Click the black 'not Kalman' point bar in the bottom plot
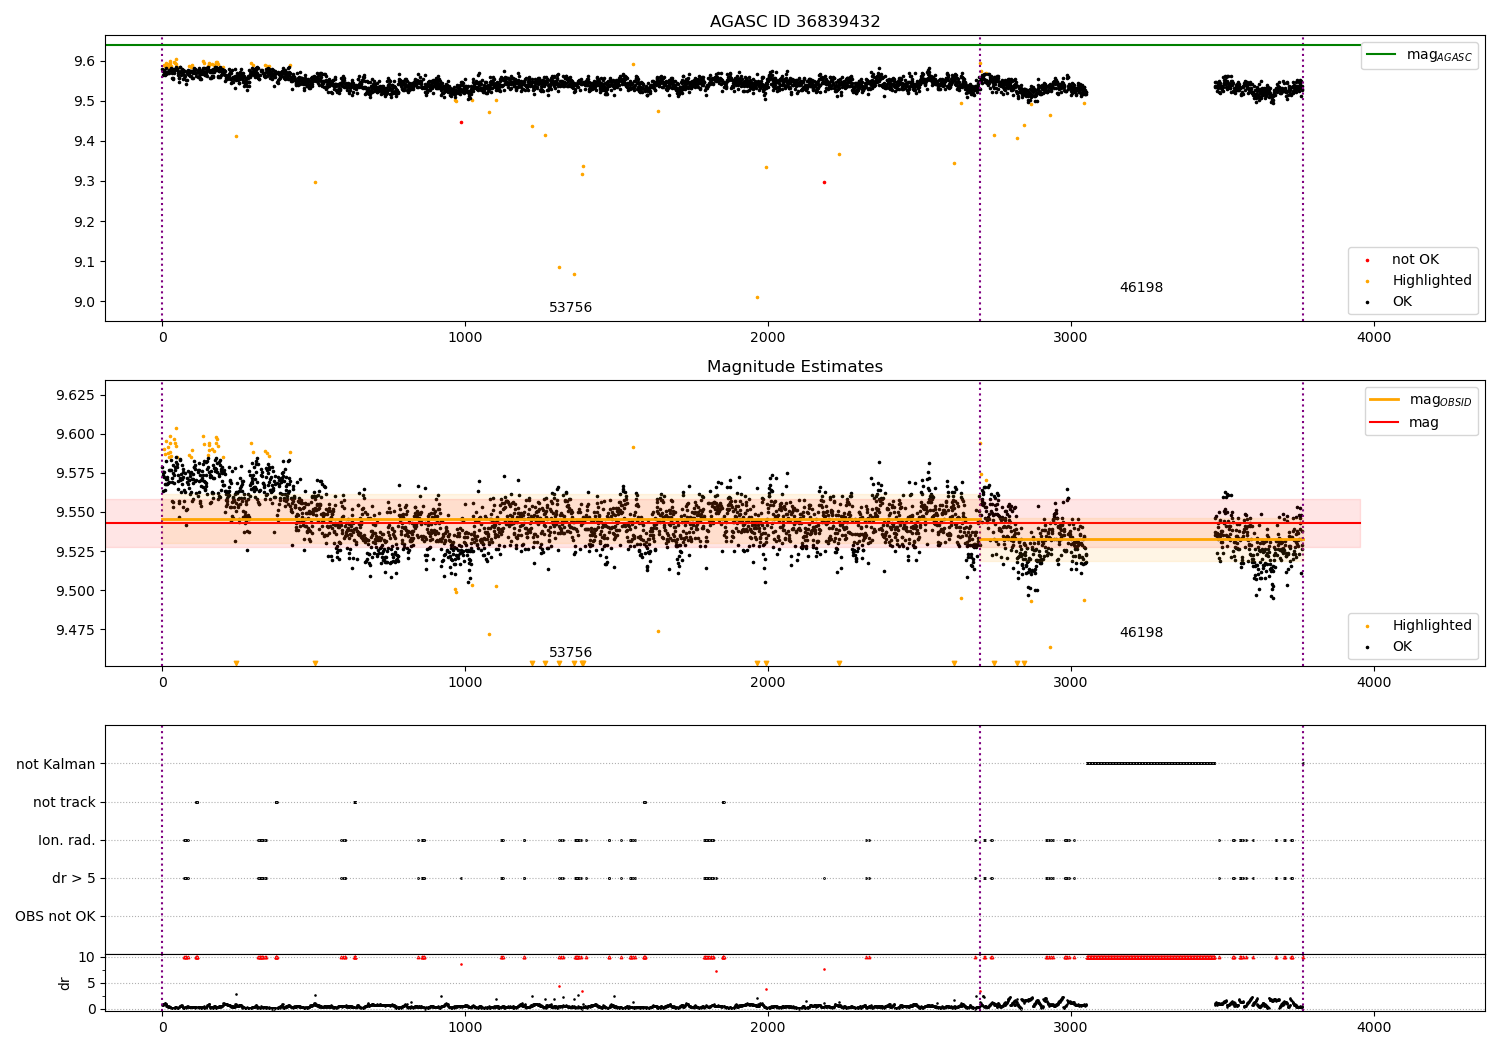Viewport: 1500px width, 1050px height. (x=1151, y=764)
